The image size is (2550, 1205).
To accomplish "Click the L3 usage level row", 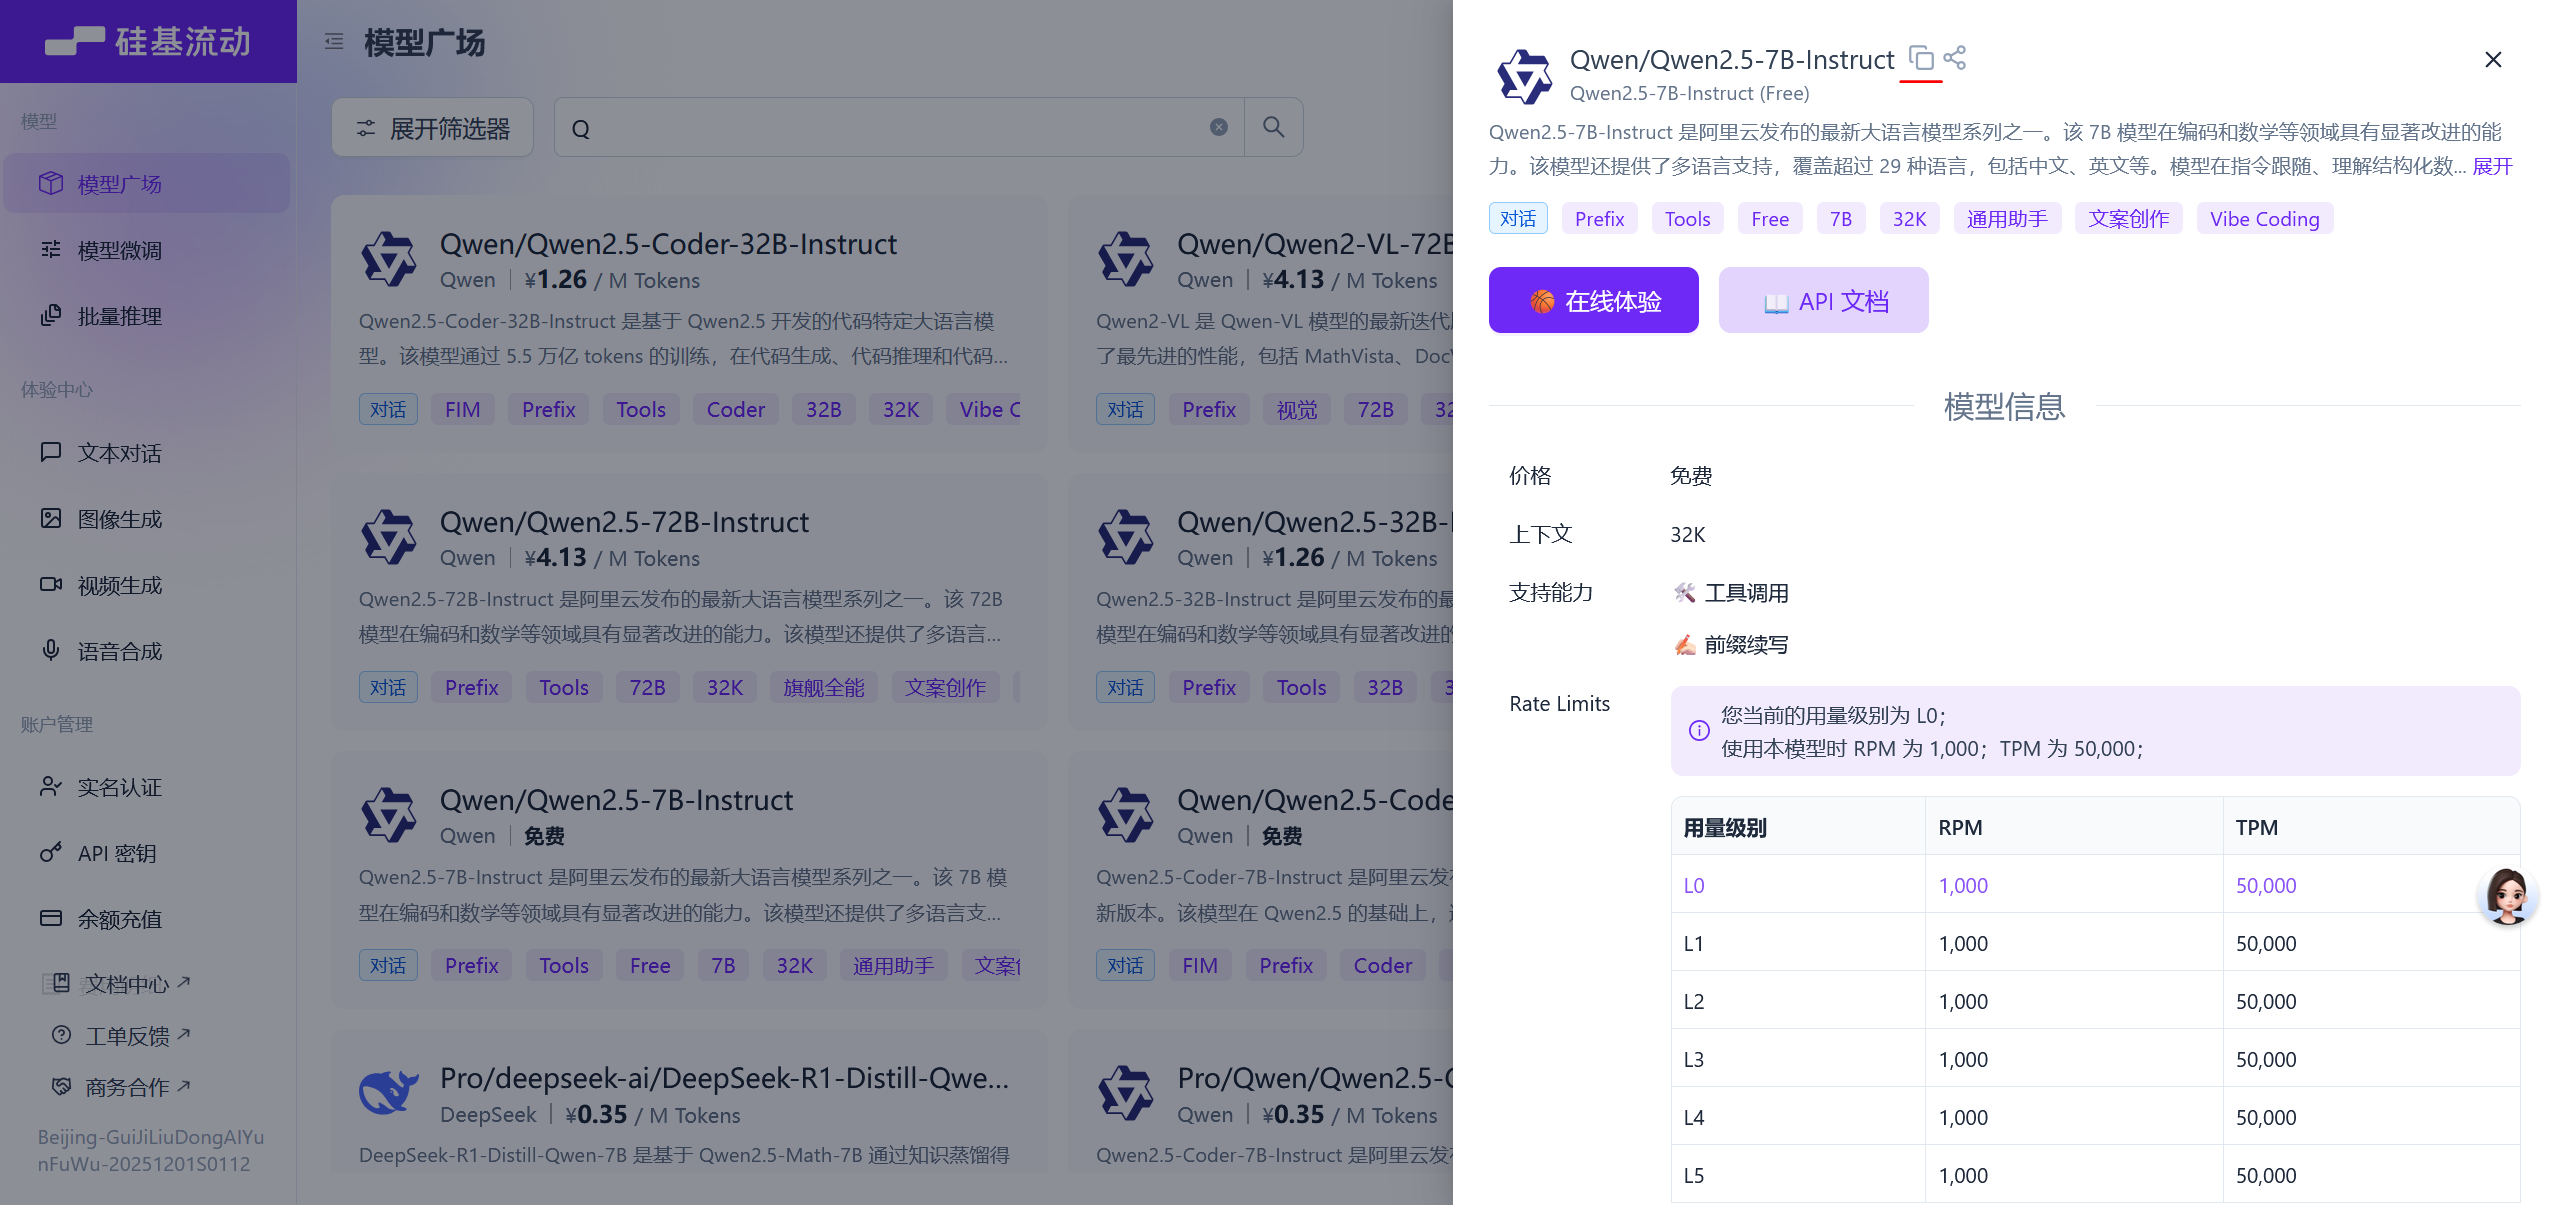I will [x=2095, y=1059].
